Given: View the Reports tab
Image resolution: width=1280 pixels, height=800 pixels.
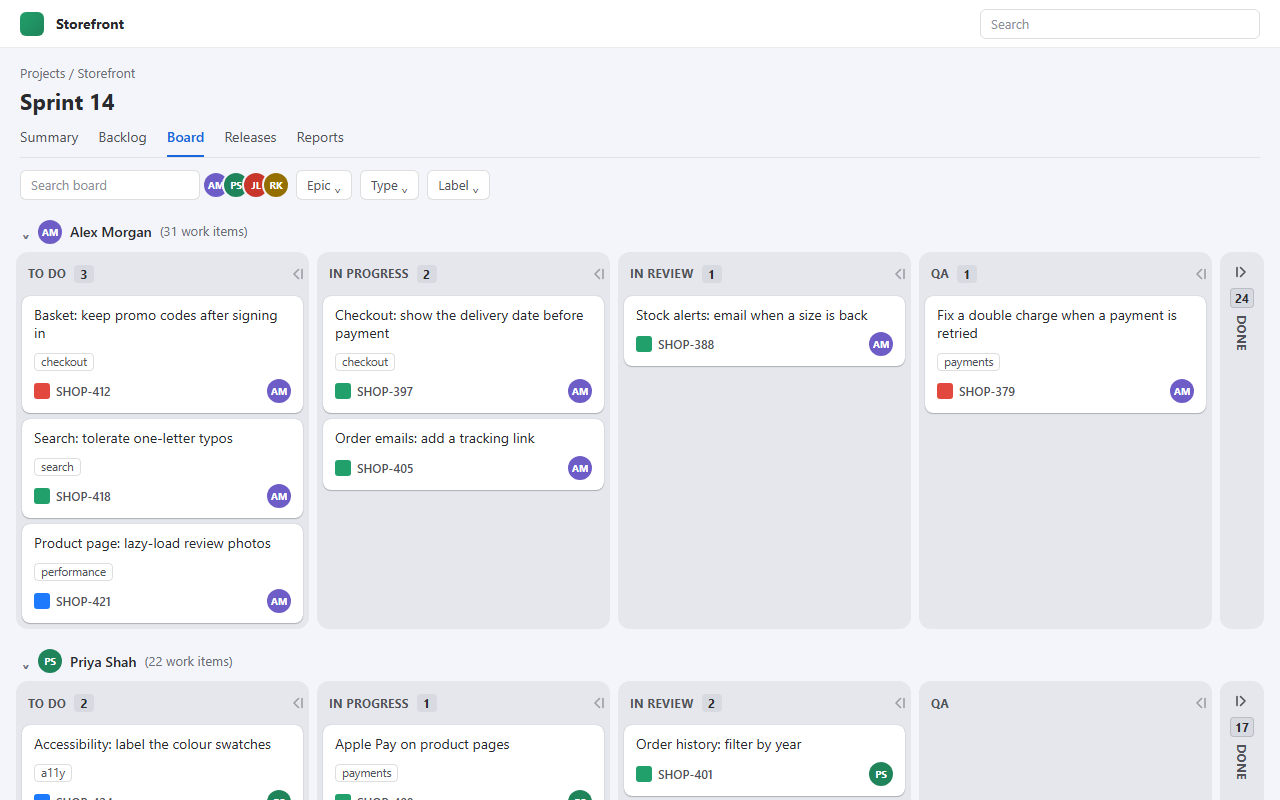Looking at the screenshot, I should [x=320, y=138].
